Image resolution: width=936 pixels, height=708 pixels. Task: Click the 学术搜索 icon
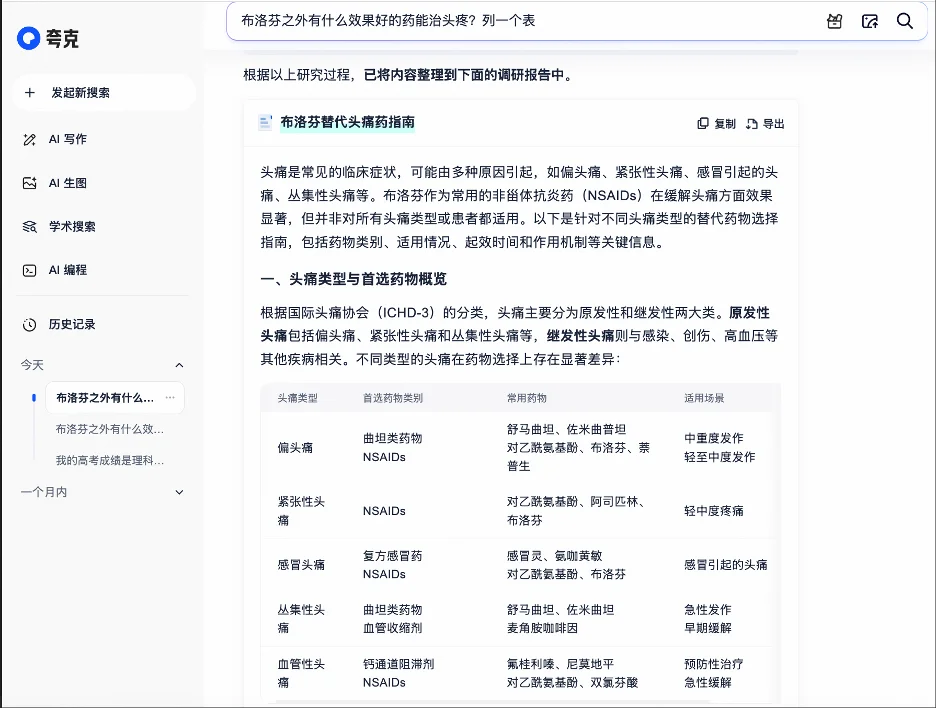[29, 227]
